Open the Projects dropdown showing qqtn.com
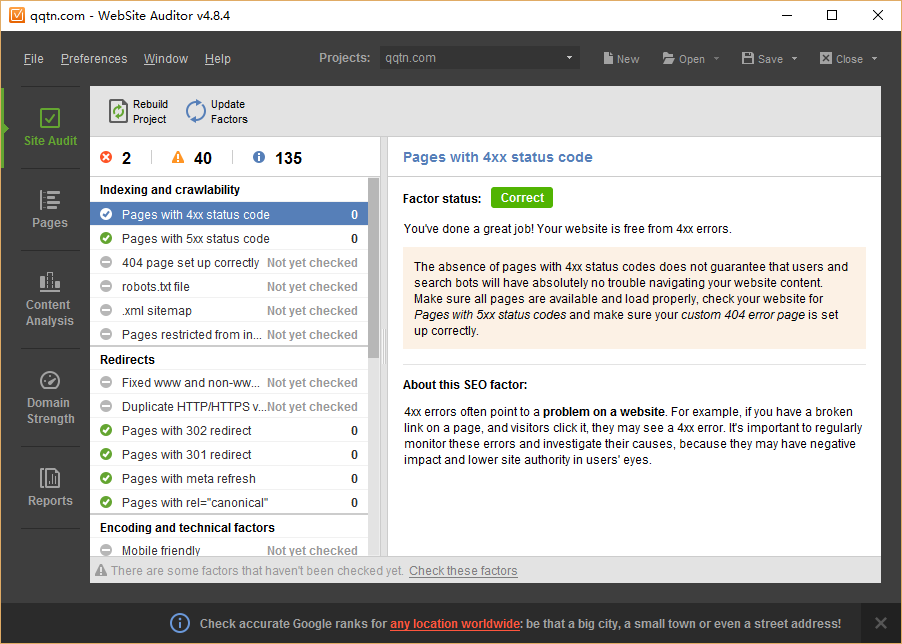Screen dimensions: 902x644 (x=479, y=58)
